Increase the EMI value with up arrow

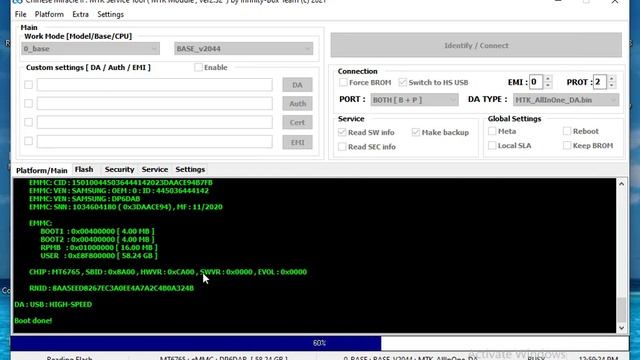pos(548,79)
